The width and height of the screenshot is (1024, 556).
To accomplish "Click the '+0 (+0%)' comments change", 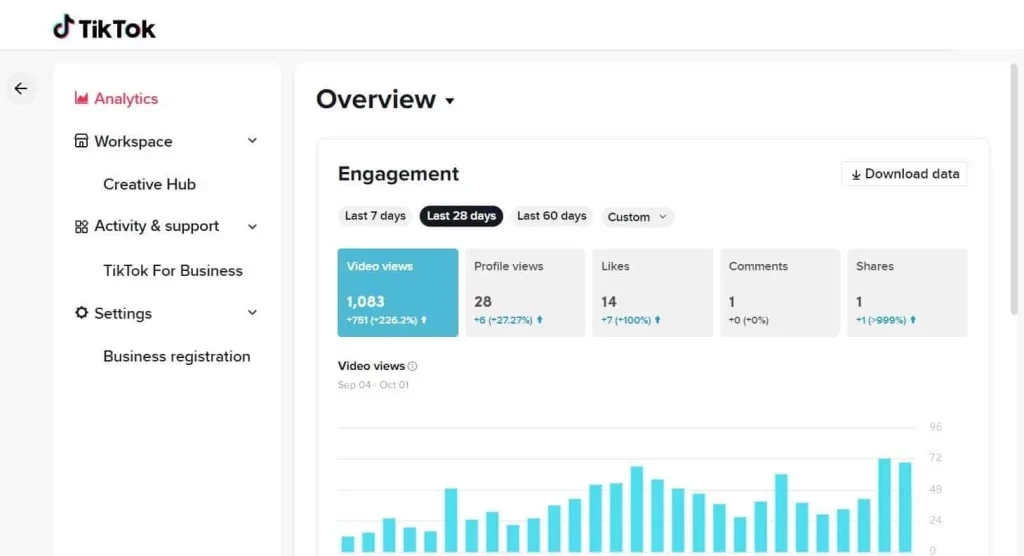I will [x=748, y=320].
